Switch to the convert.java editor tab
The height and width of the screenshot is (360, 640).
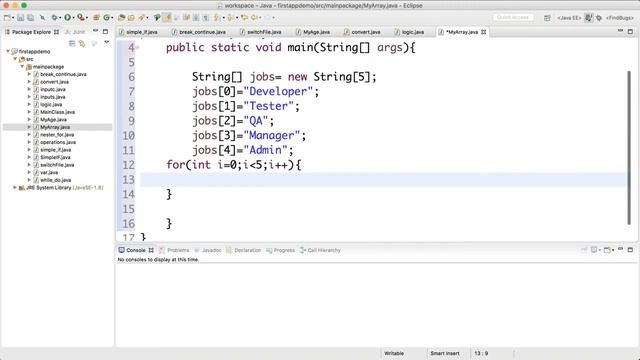pos(362,32)
